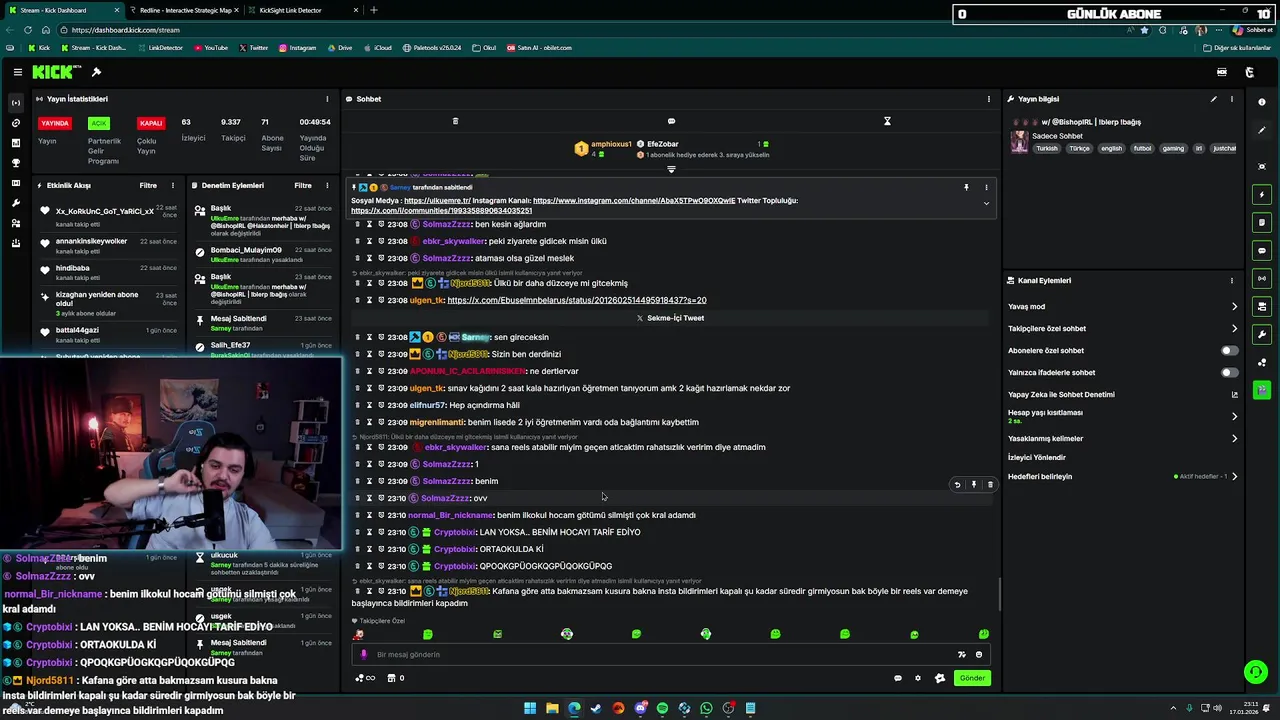Image resolution: width=1280 pixels, height=720 pixels.
Task: Toggle Abonelere özel sohbet switch
Action: tap(1229, 350)
